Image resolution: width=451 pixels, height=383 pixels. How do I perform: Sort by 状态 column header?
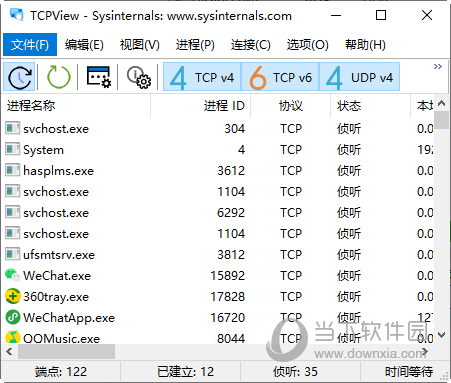coord(370,106)
